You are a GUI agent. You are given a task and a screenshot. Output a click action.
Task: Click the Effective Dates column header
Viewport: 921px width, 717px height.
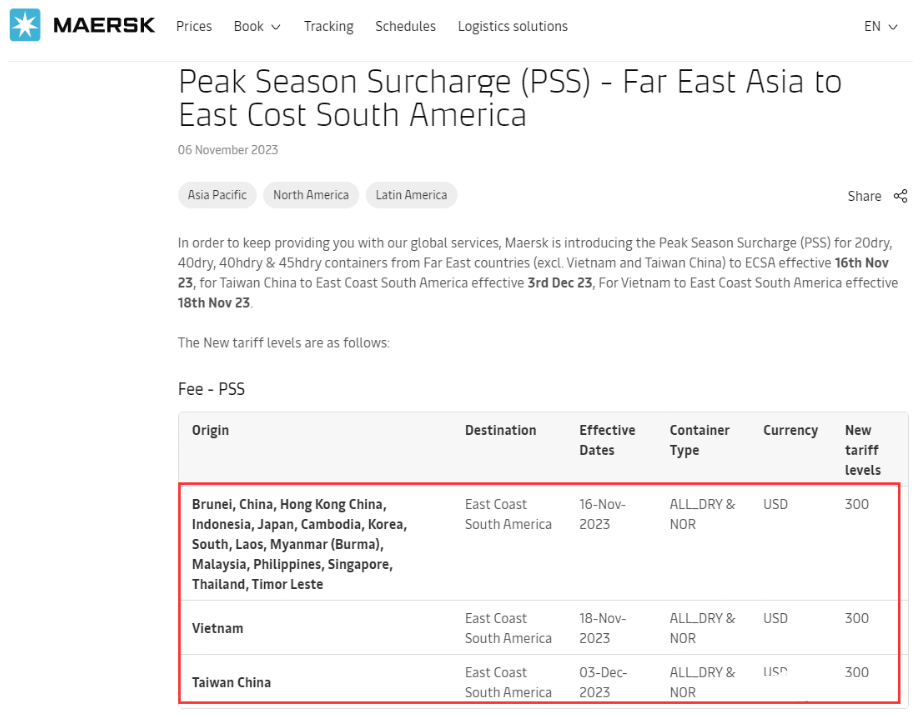pyautogui.click(x=607, y=440)
